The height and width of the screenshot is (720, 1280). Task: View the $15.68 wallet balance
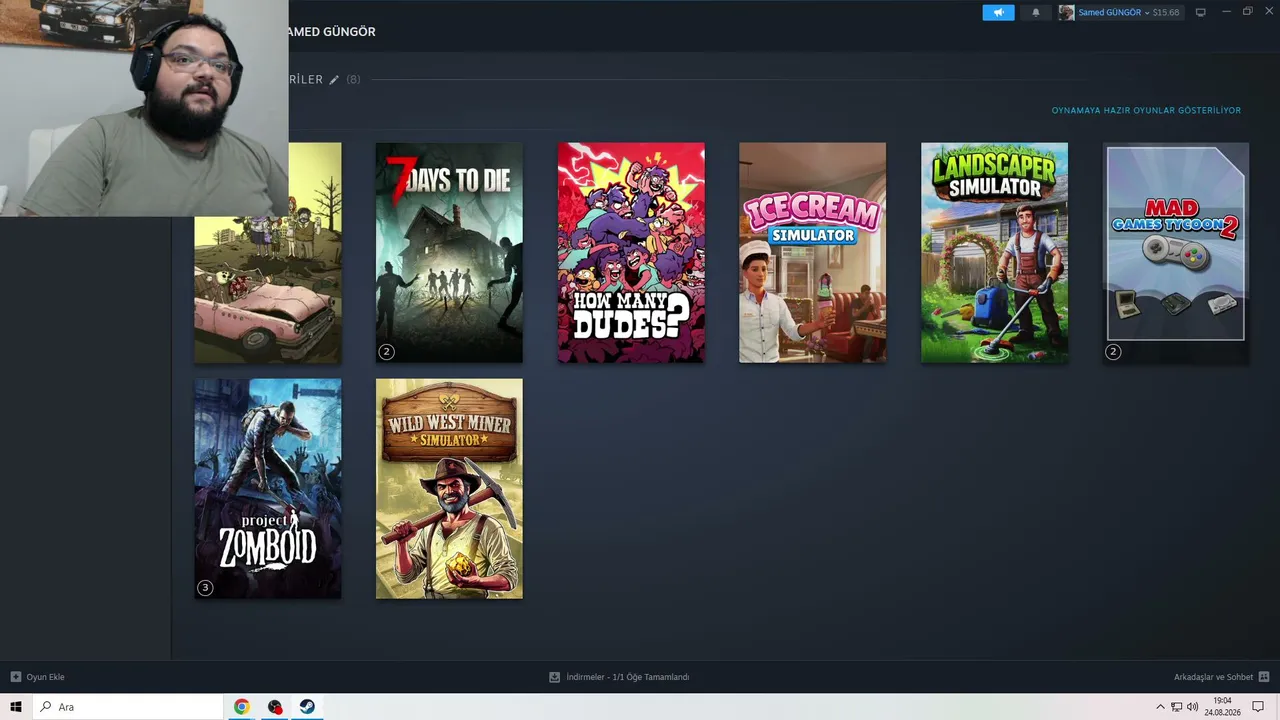(1166, 13)
